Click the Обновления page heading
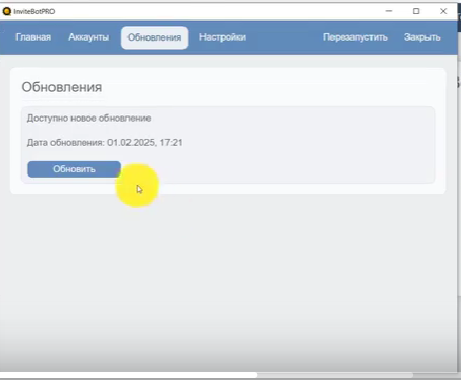 point(62,87)
